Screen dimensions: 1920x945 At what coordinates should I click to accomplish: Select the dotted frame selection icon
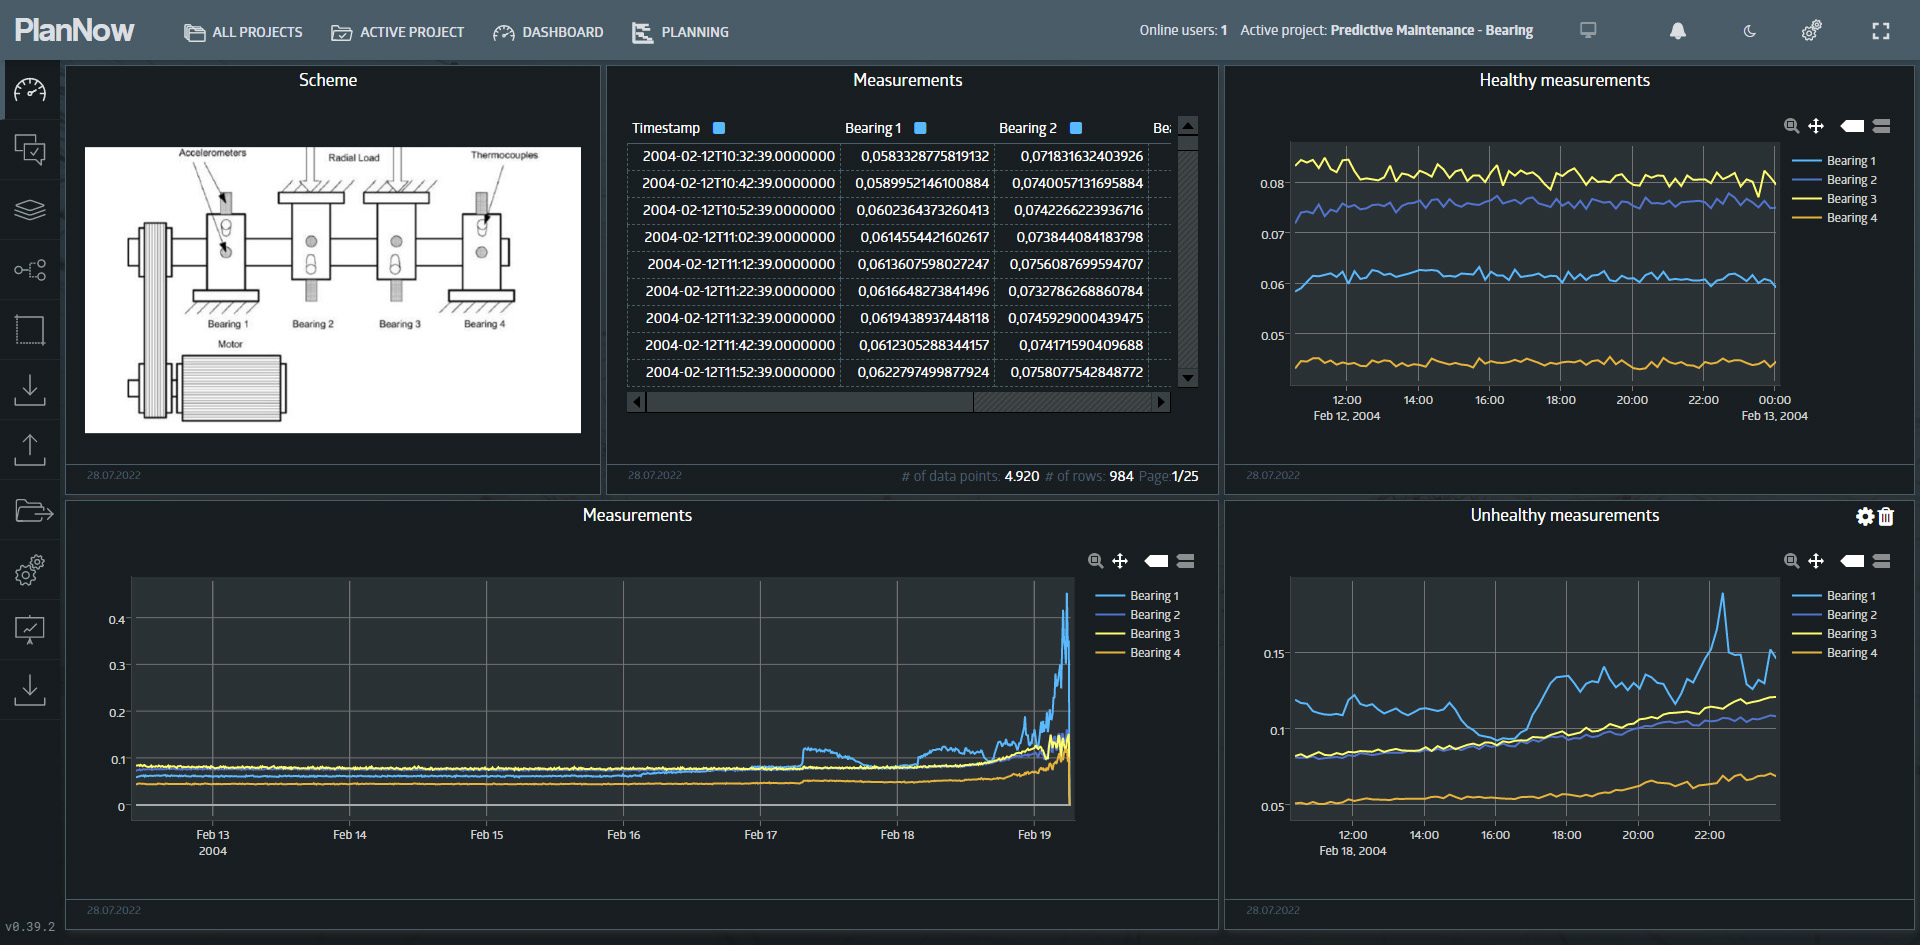[30, 330]
